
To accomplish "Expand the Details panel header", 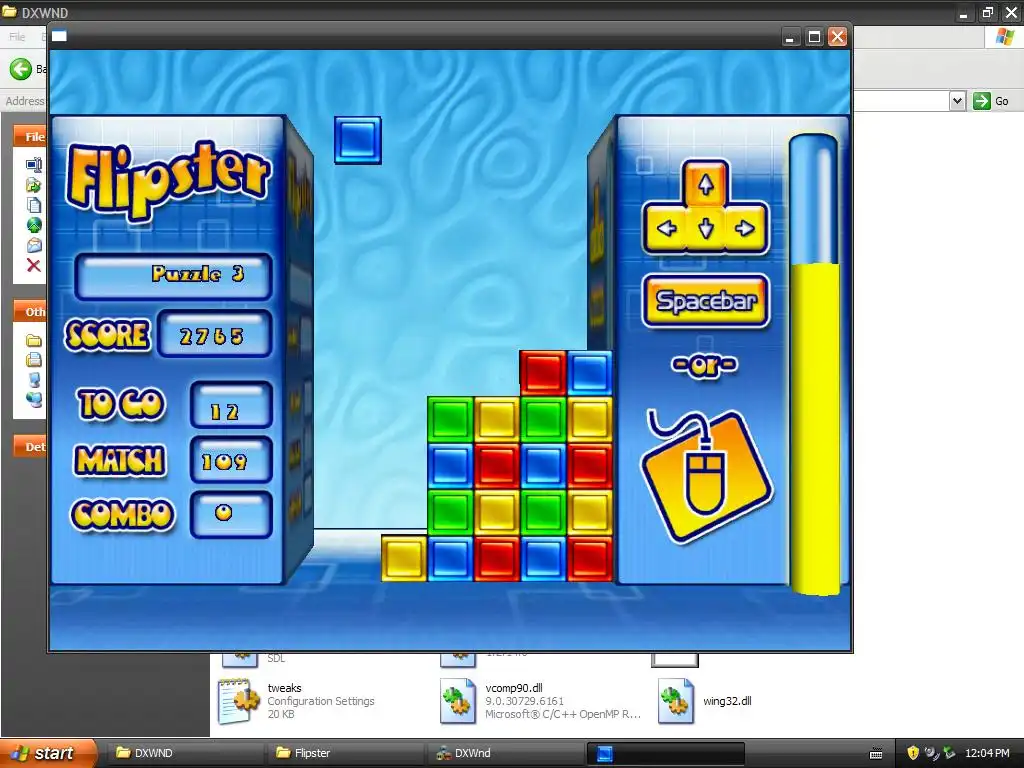I will coord(30,447).
